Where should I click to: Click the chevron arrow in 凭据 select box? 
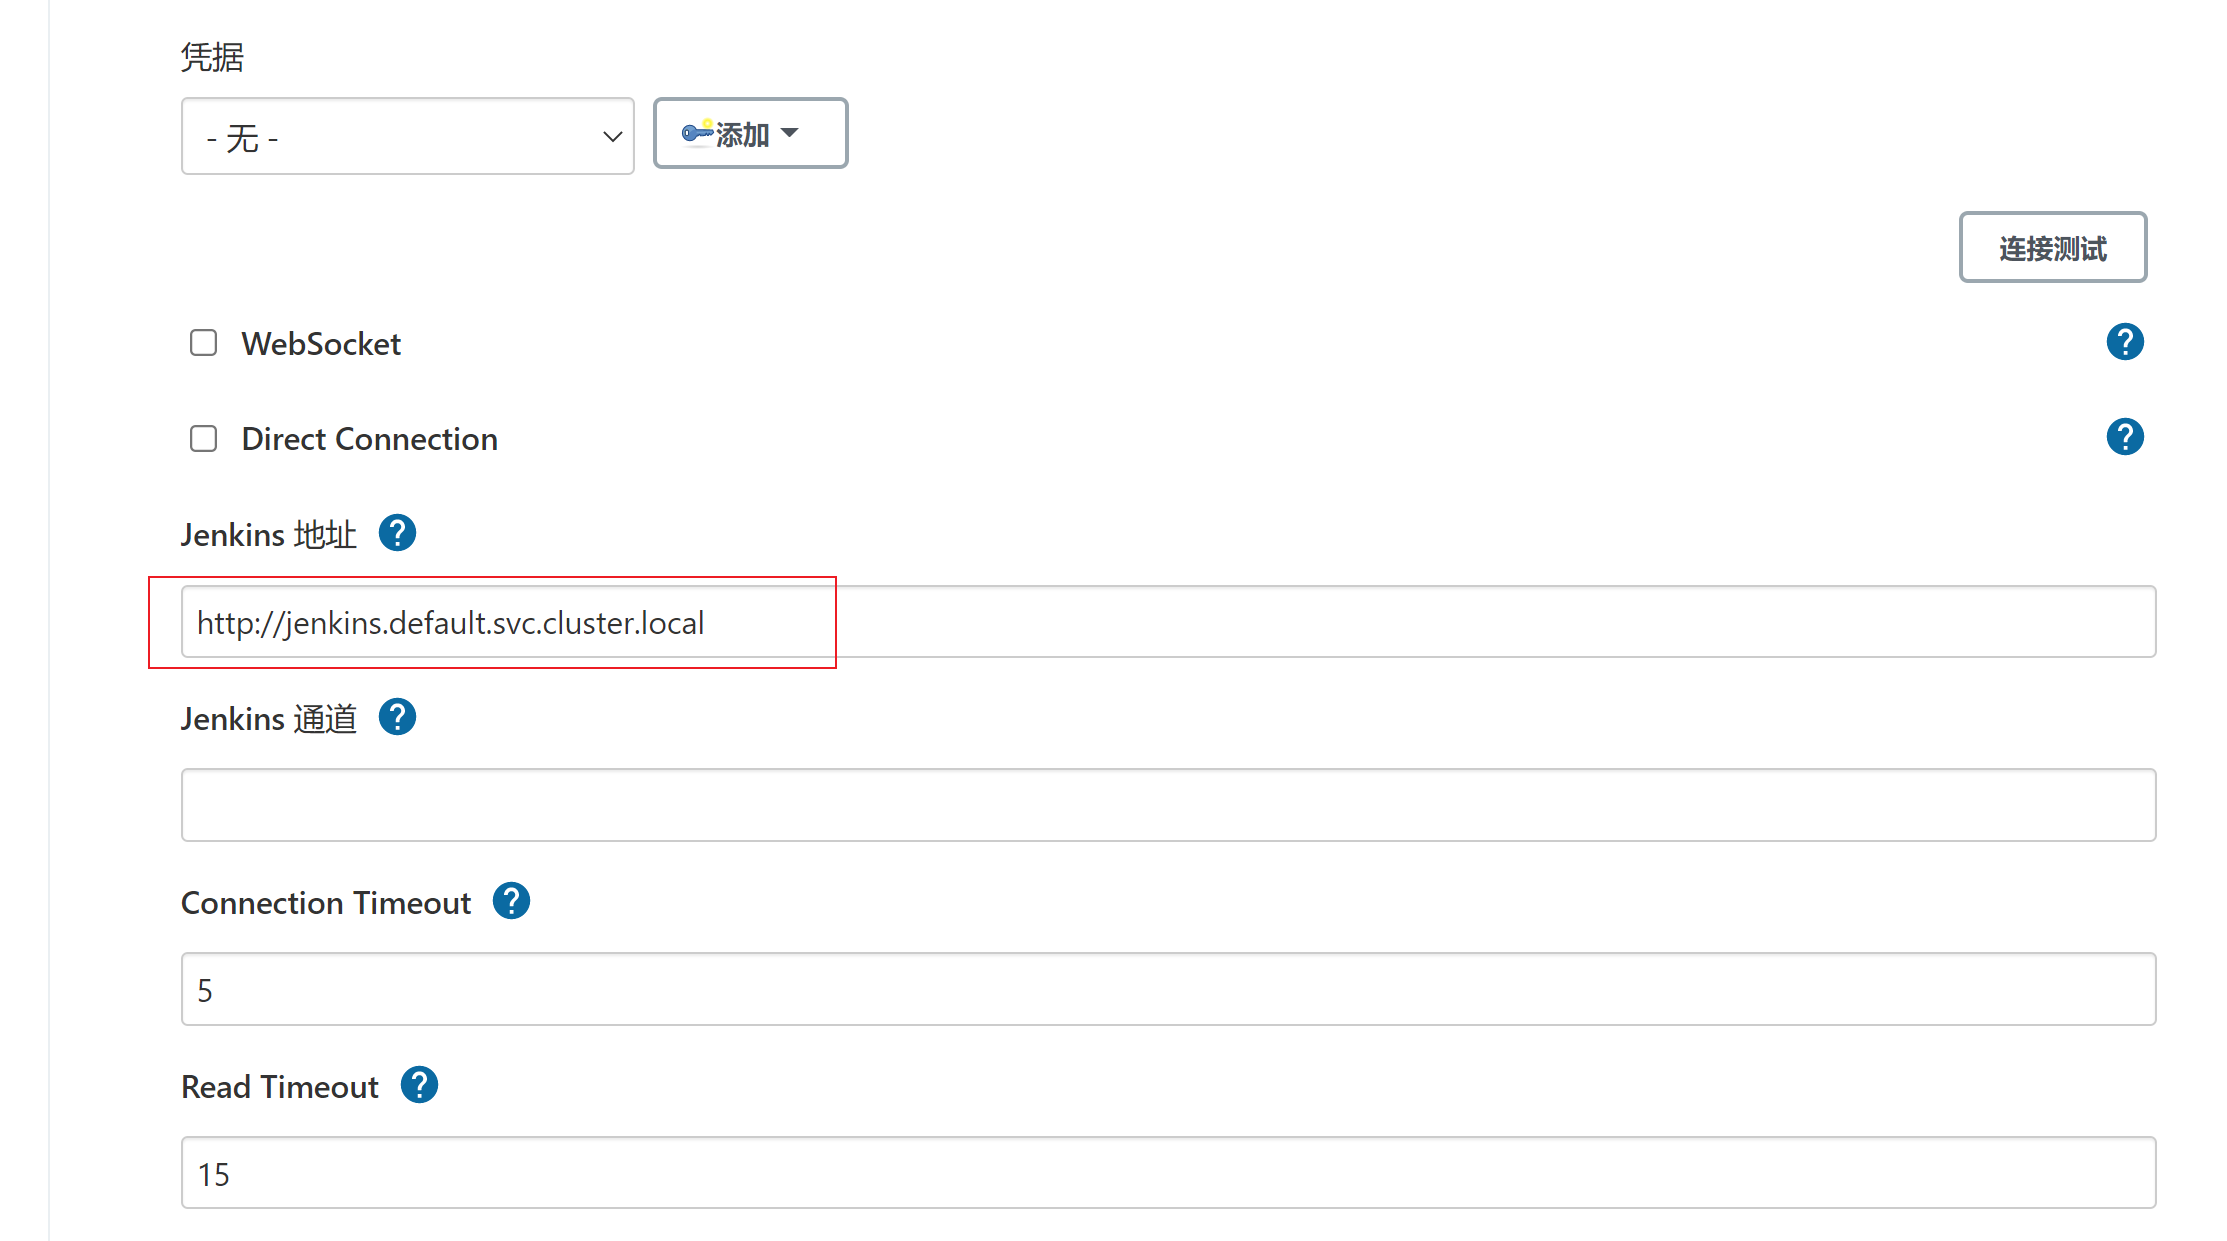coord(612,137)
